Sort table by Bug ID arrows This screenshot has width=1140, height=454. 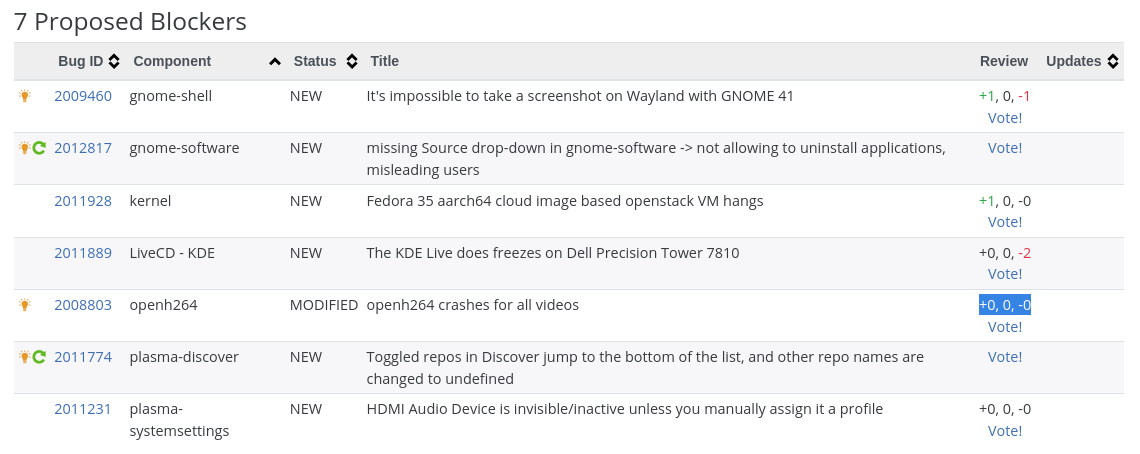coord(114,61)
